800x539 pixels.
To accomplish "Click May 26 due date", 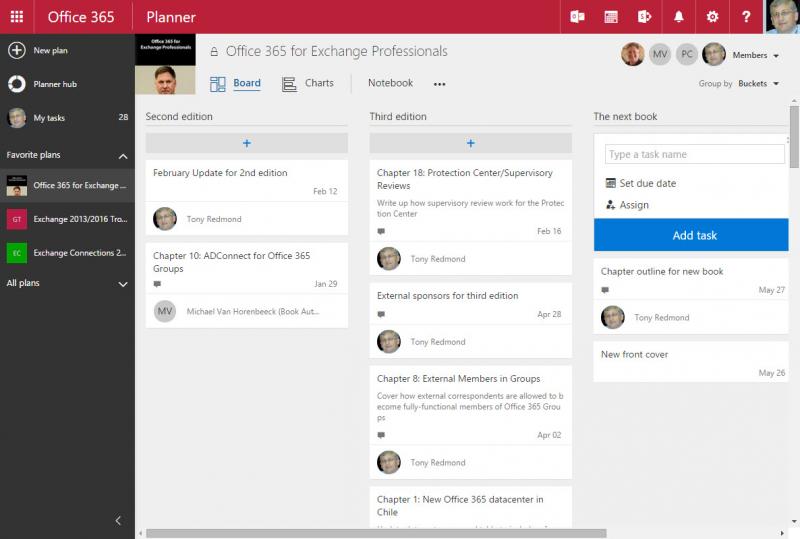I will pyautogui.click(x=771, y=373).
